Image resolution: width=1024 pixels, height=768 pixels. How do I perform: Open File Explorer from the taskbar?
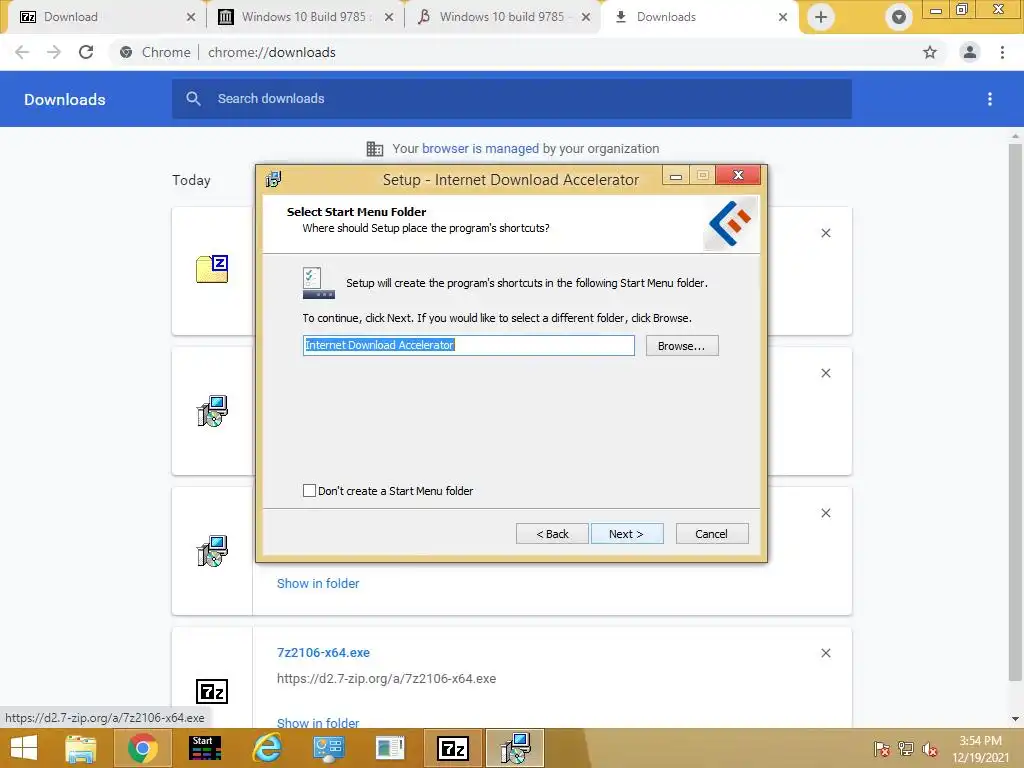point(80,748)
